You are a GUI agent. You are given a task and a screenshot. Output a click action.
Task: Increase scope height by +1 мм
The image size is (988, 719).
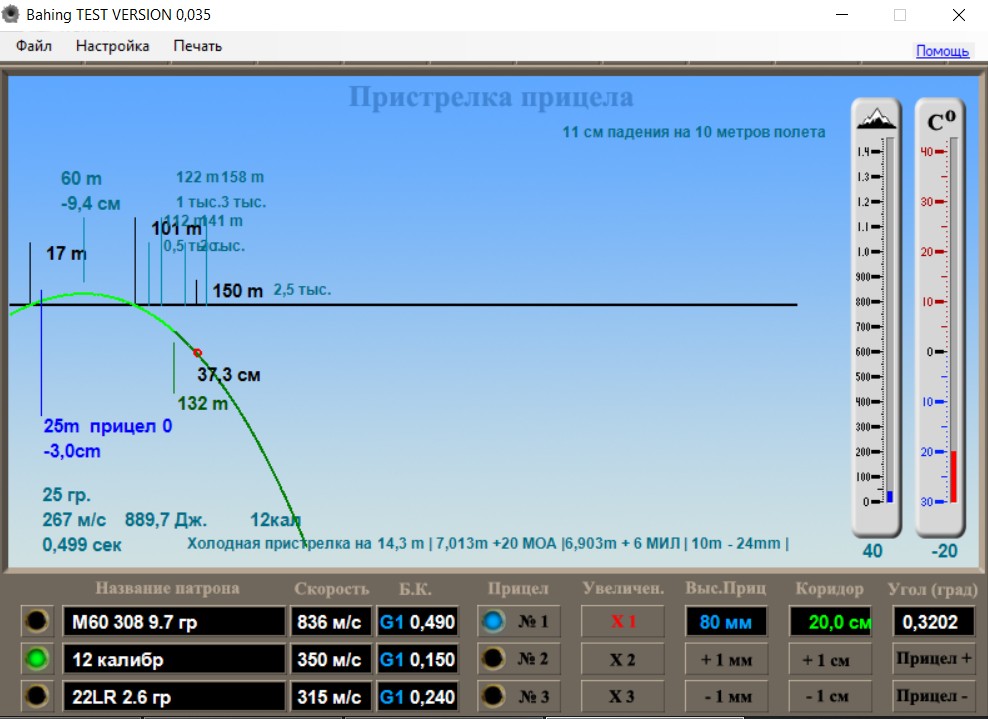(725, 659)
